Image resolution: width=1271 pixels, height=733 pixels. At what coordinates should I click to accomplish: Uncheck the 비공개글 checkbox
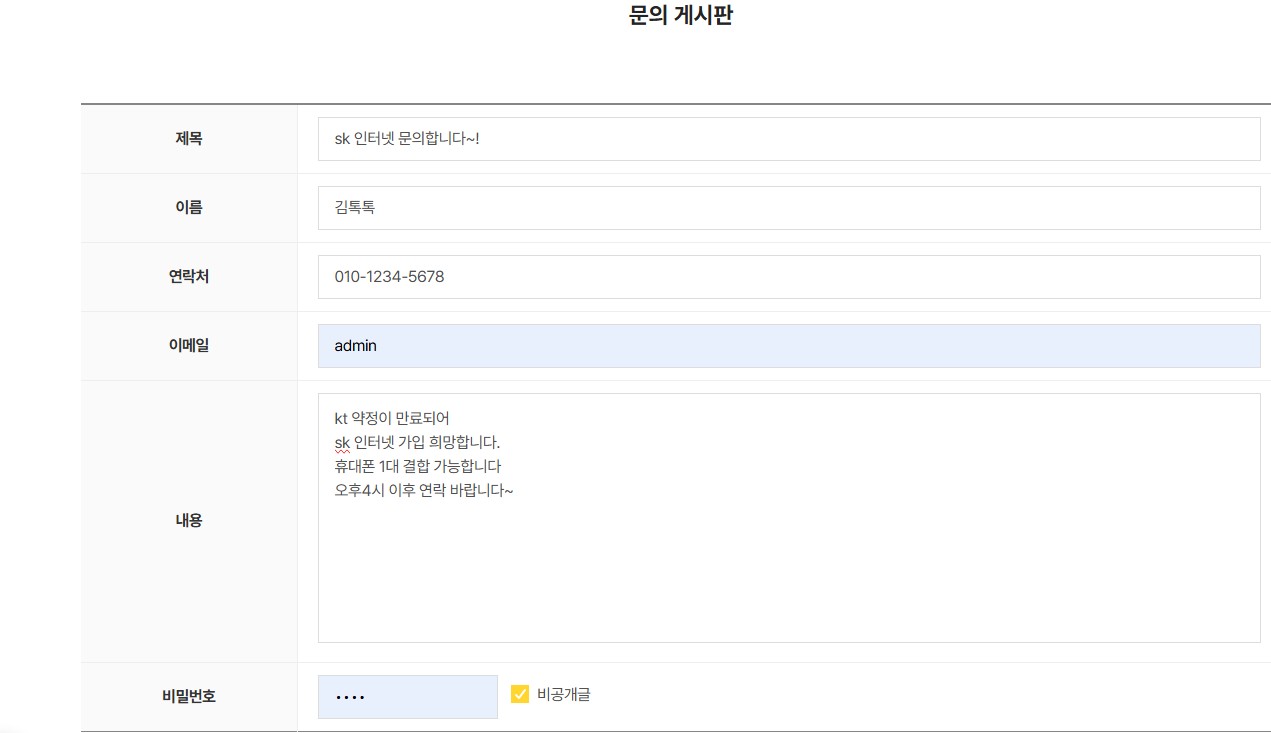(x=520, y=694)
